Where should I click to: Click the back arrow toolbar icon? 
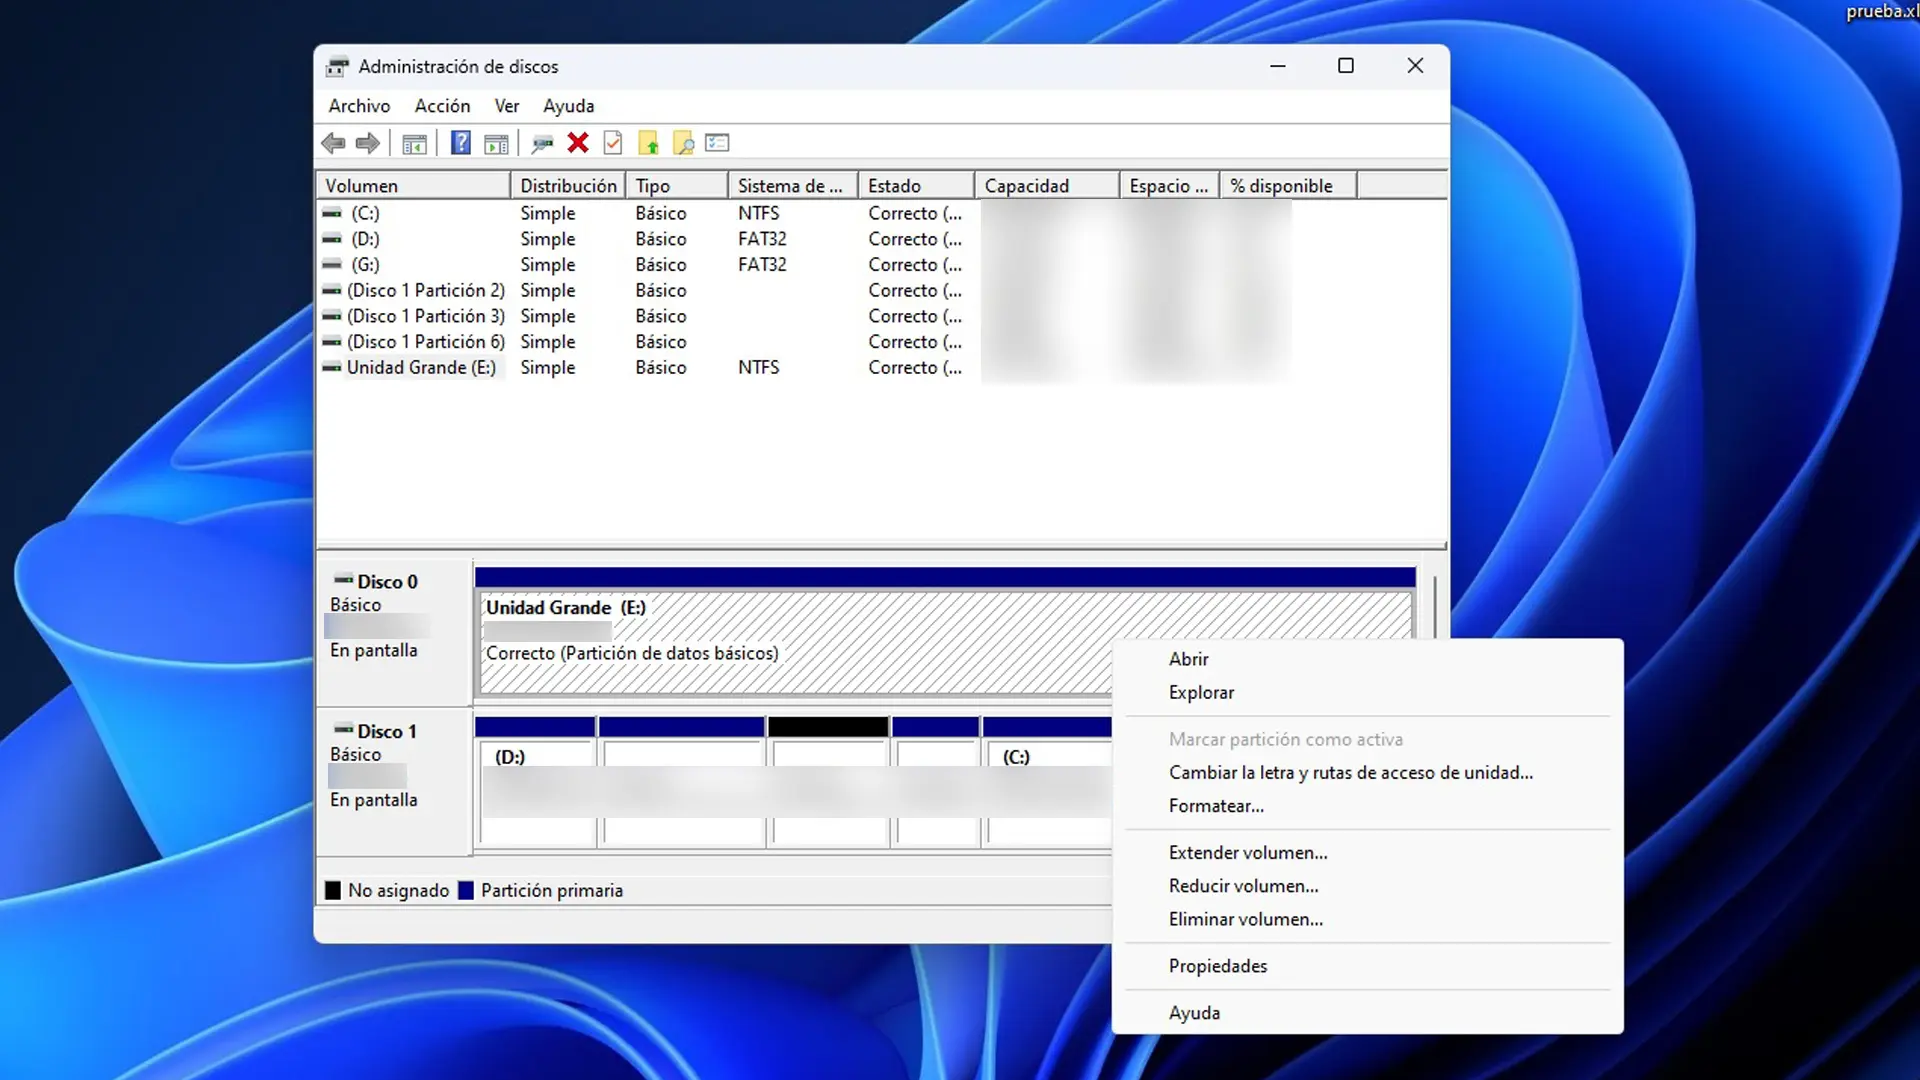click(333, 143)
